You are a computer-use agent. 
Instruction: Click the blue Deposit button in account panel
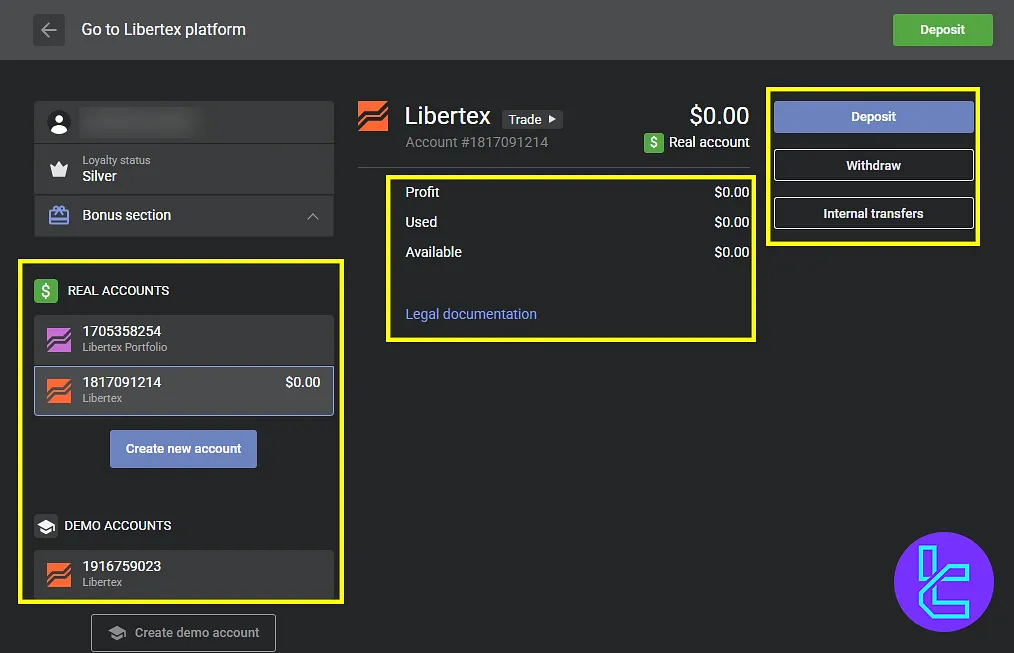(874, 117)
